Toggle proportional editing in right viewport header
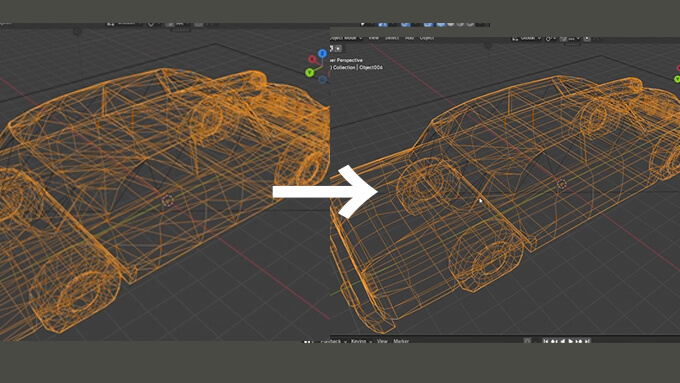 (587, 38)
